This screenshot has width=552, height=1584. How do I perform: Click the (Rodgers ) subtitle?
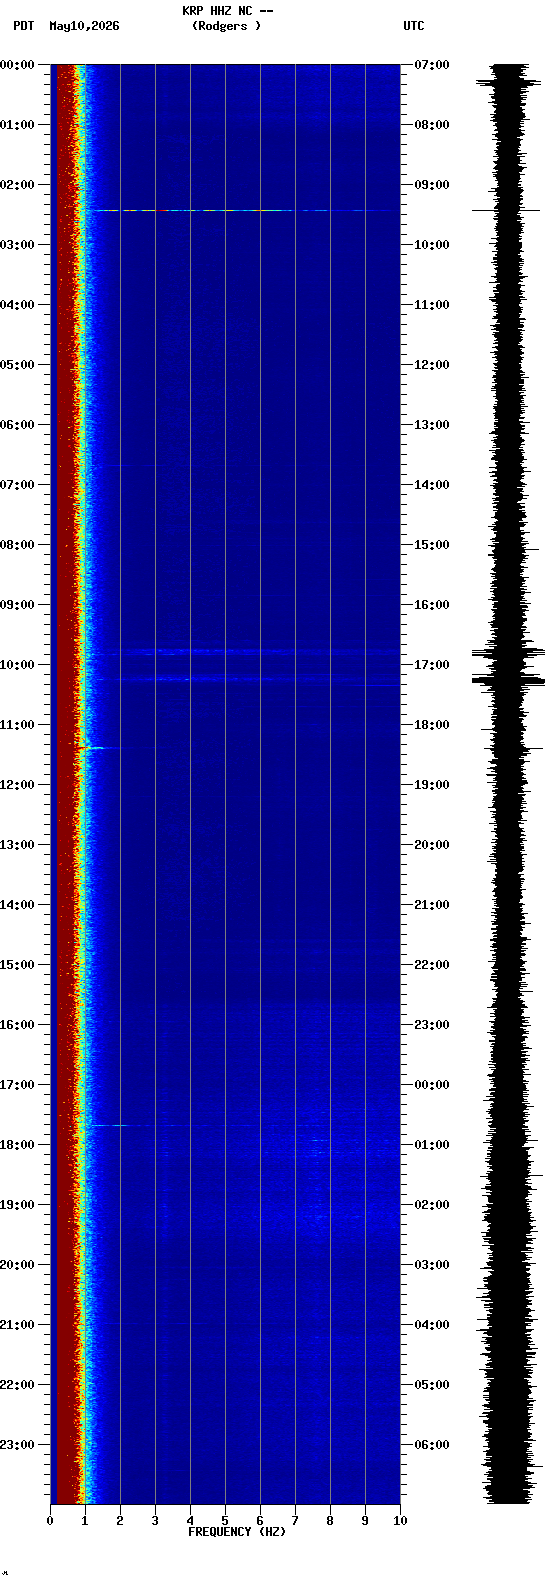pos(227,26)
